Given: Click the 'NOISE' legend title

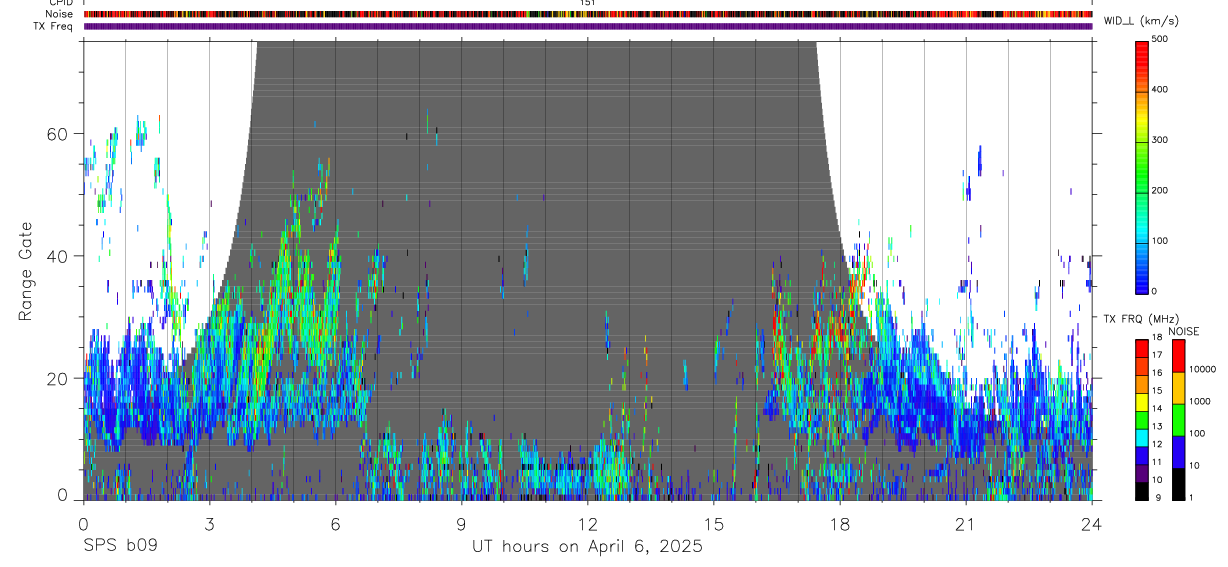Looking at the screenshot, I should (1183, 331).
